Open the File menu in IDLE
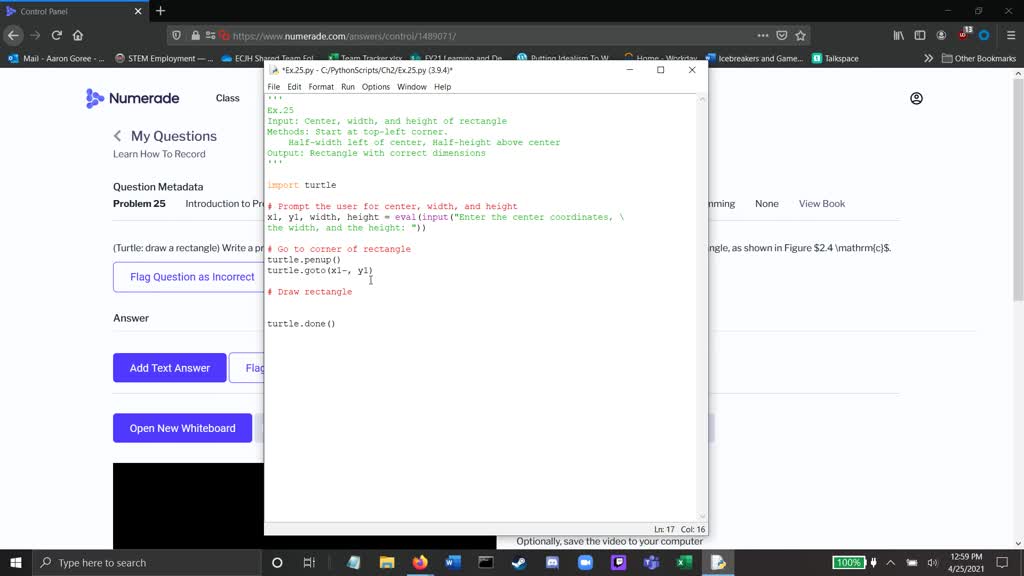This screenshot has width=1024, height=576. 274,87
